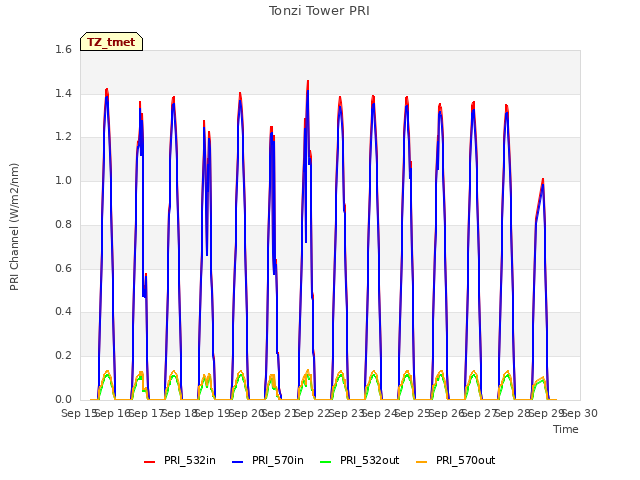Viewport: 640px width, 480px height.
Task: Click the y-axis label PRI Channel (W/m2/nm)
Action: point(14,227)
